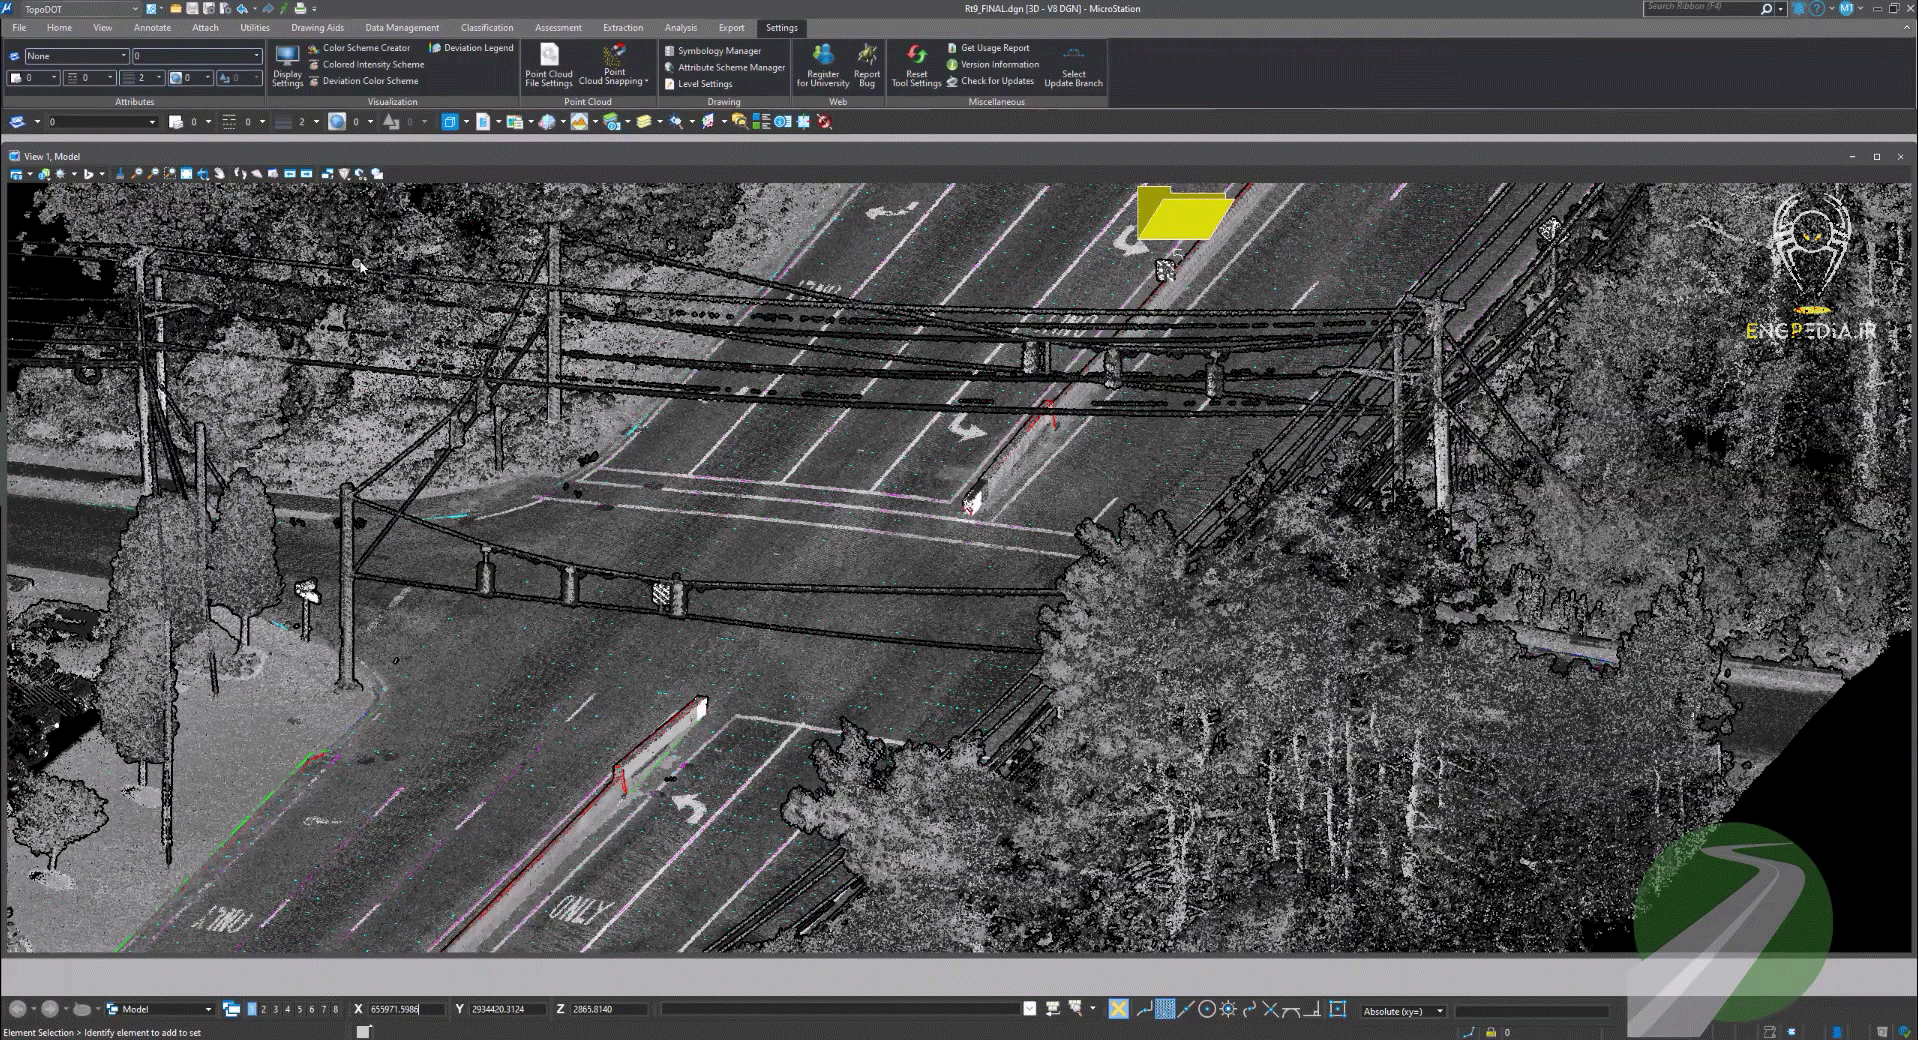Click Check for Updates
Viewport: 1918px width, 1040px height.
[996, 81]
